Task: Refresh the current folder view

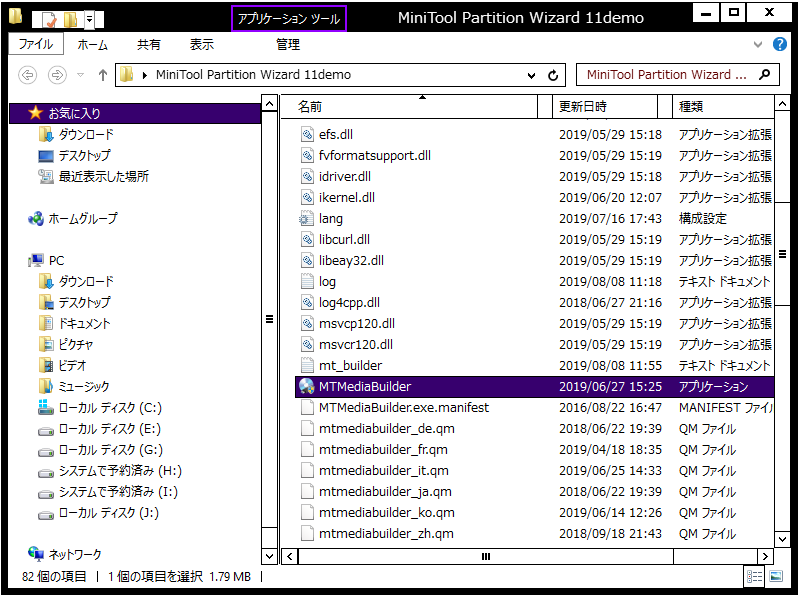Action: (x=553, y=75)
